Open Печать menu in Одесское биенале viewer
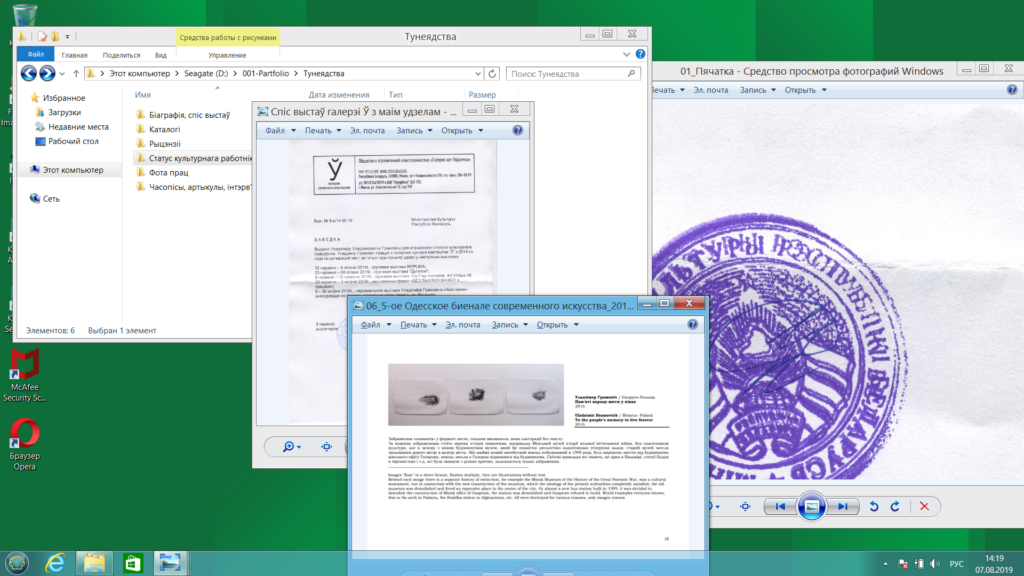The image size is (1024, 576). point(419,325)
